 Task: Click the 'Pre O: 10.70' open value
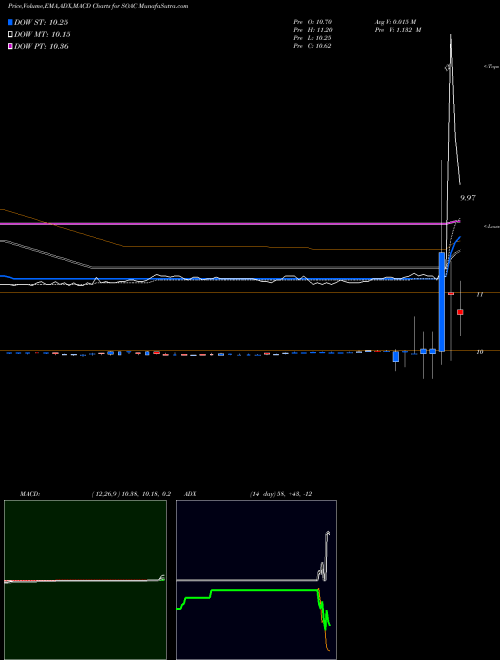coord(312,22)
